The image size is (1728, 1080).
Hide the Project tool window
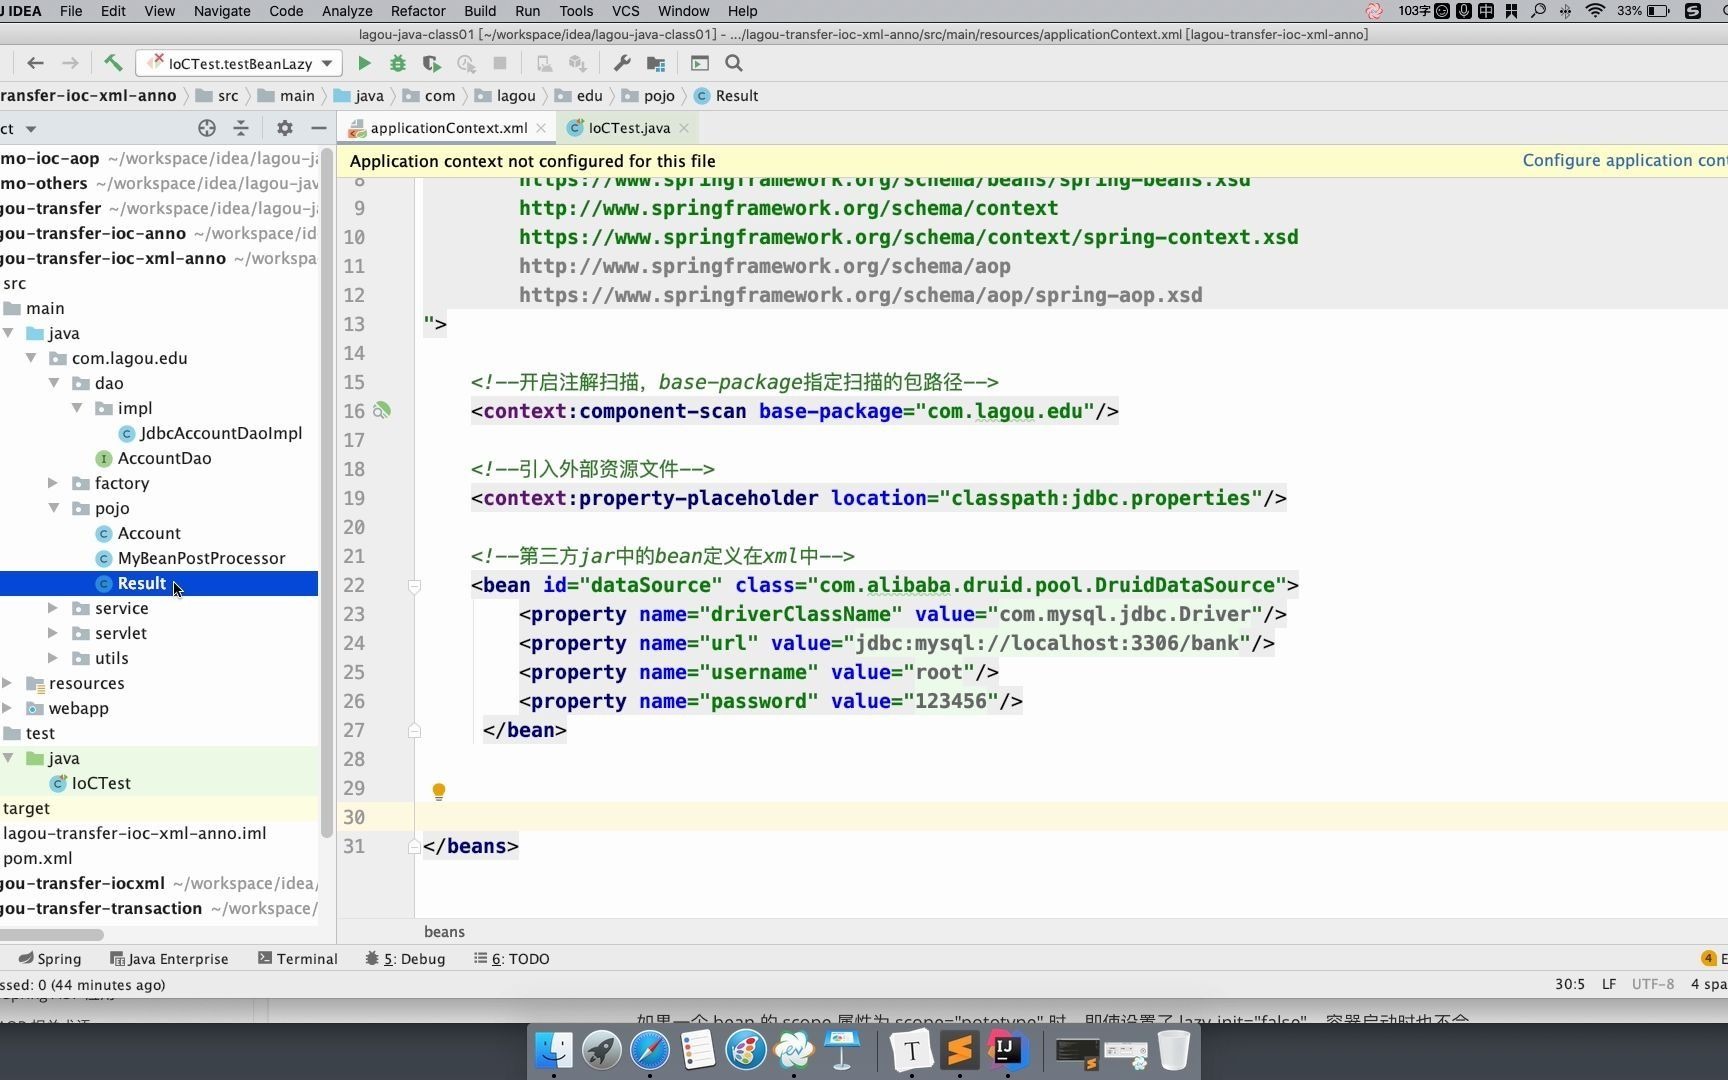click(319, 128)
